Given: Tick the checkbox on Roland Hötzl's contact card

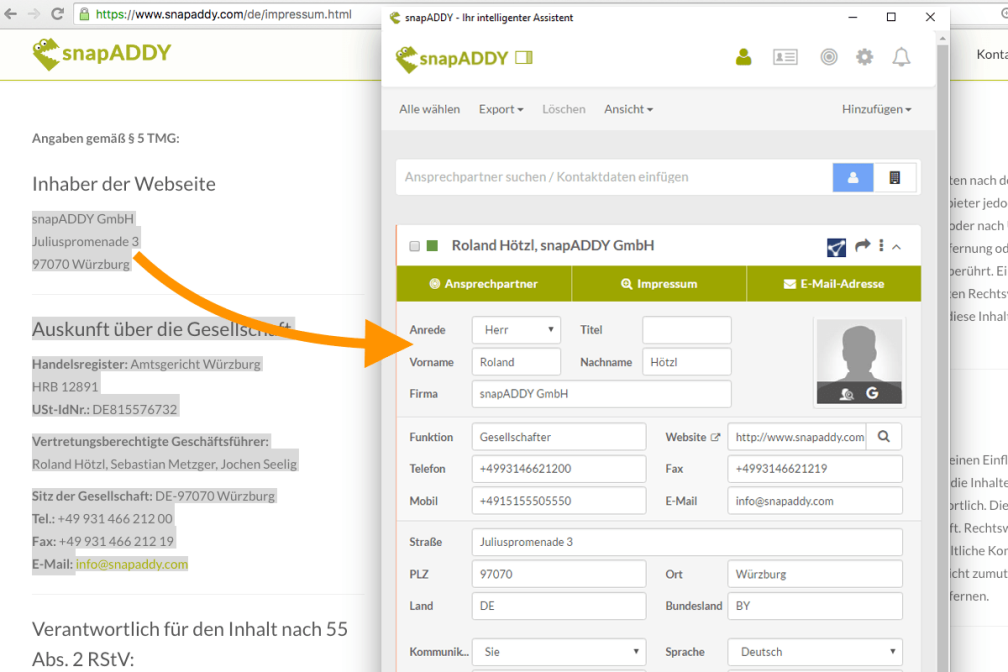Looking at the screenshot, I should 414,245.
